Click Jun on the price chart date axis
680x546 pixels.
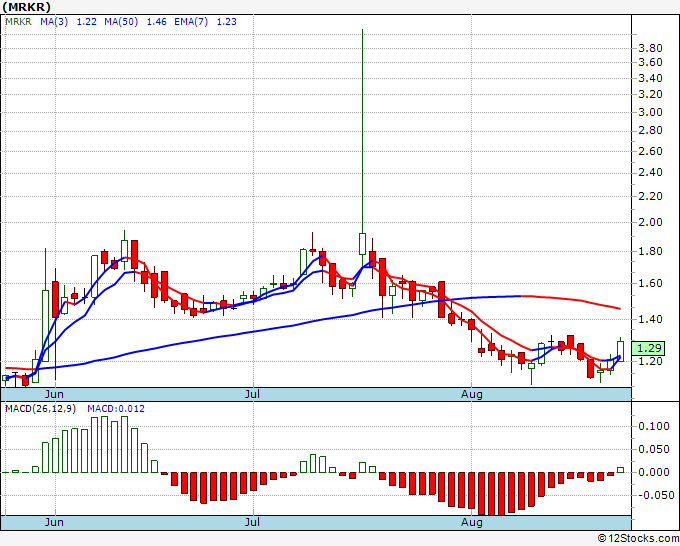pyautogui.click(x=54, y=394)
